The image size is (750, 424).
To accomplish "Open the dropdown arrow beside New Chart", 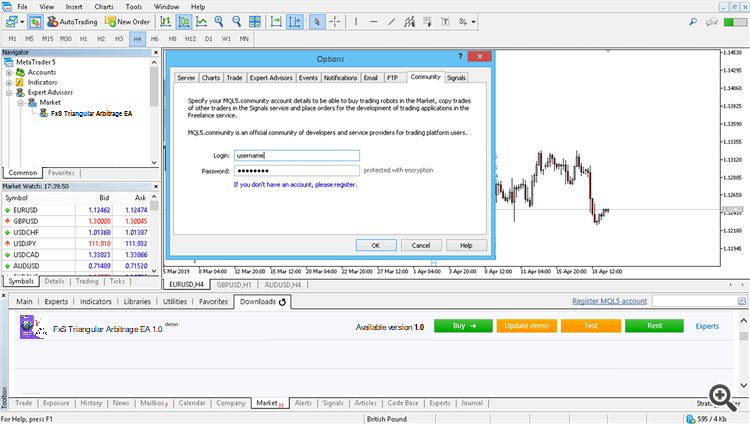I will (x=22, y=22).
